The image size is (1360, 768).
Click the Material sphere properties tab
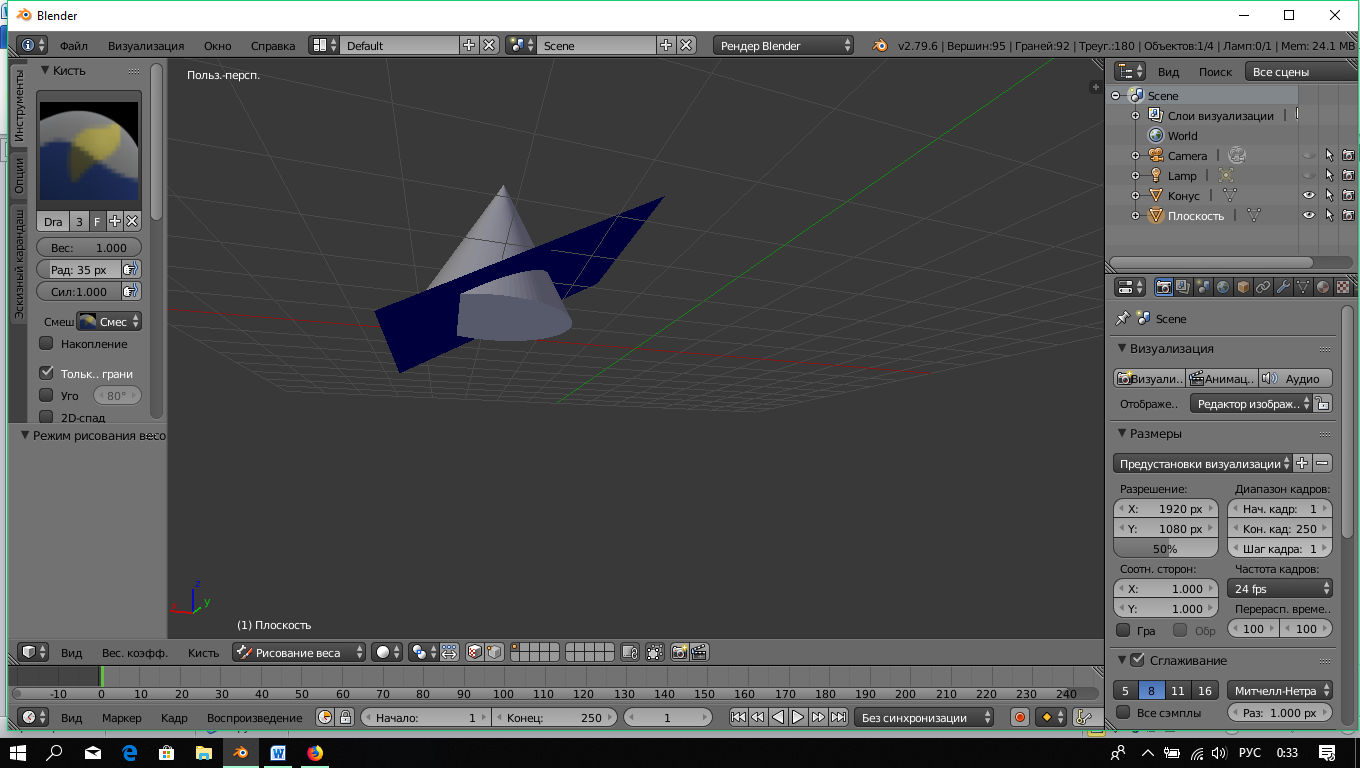(x=1323, y=288)
